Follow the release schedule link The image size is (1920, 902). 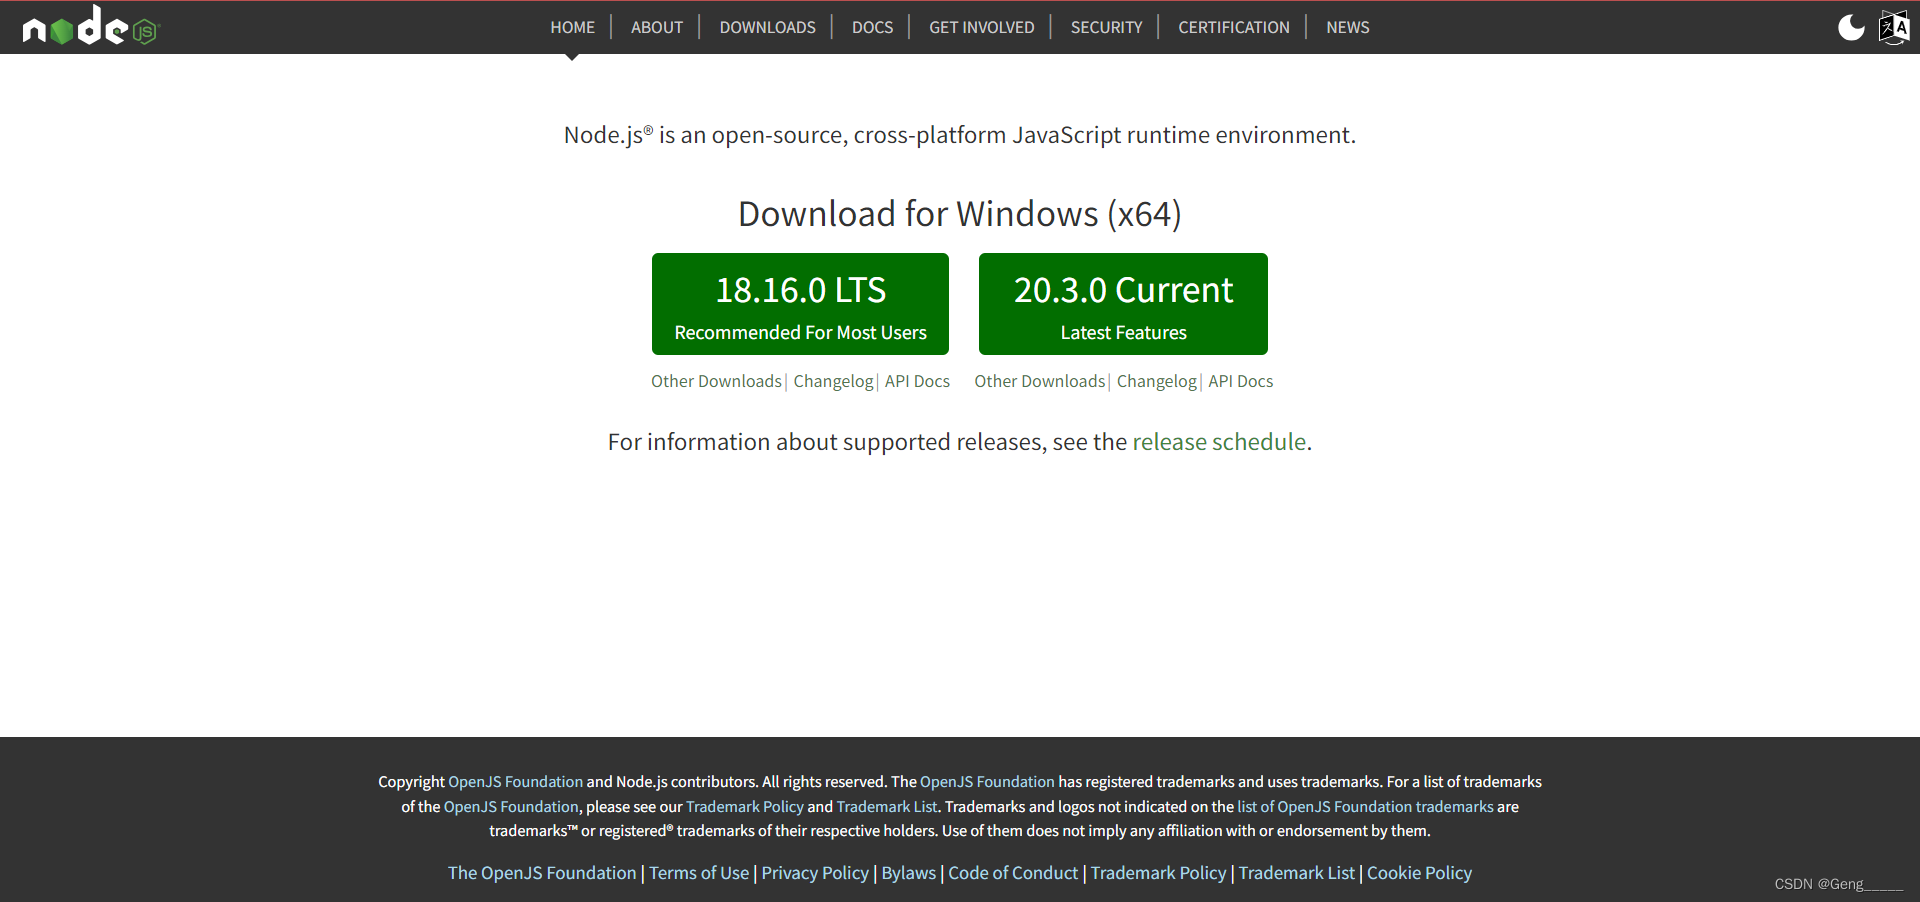(1219, 442)
